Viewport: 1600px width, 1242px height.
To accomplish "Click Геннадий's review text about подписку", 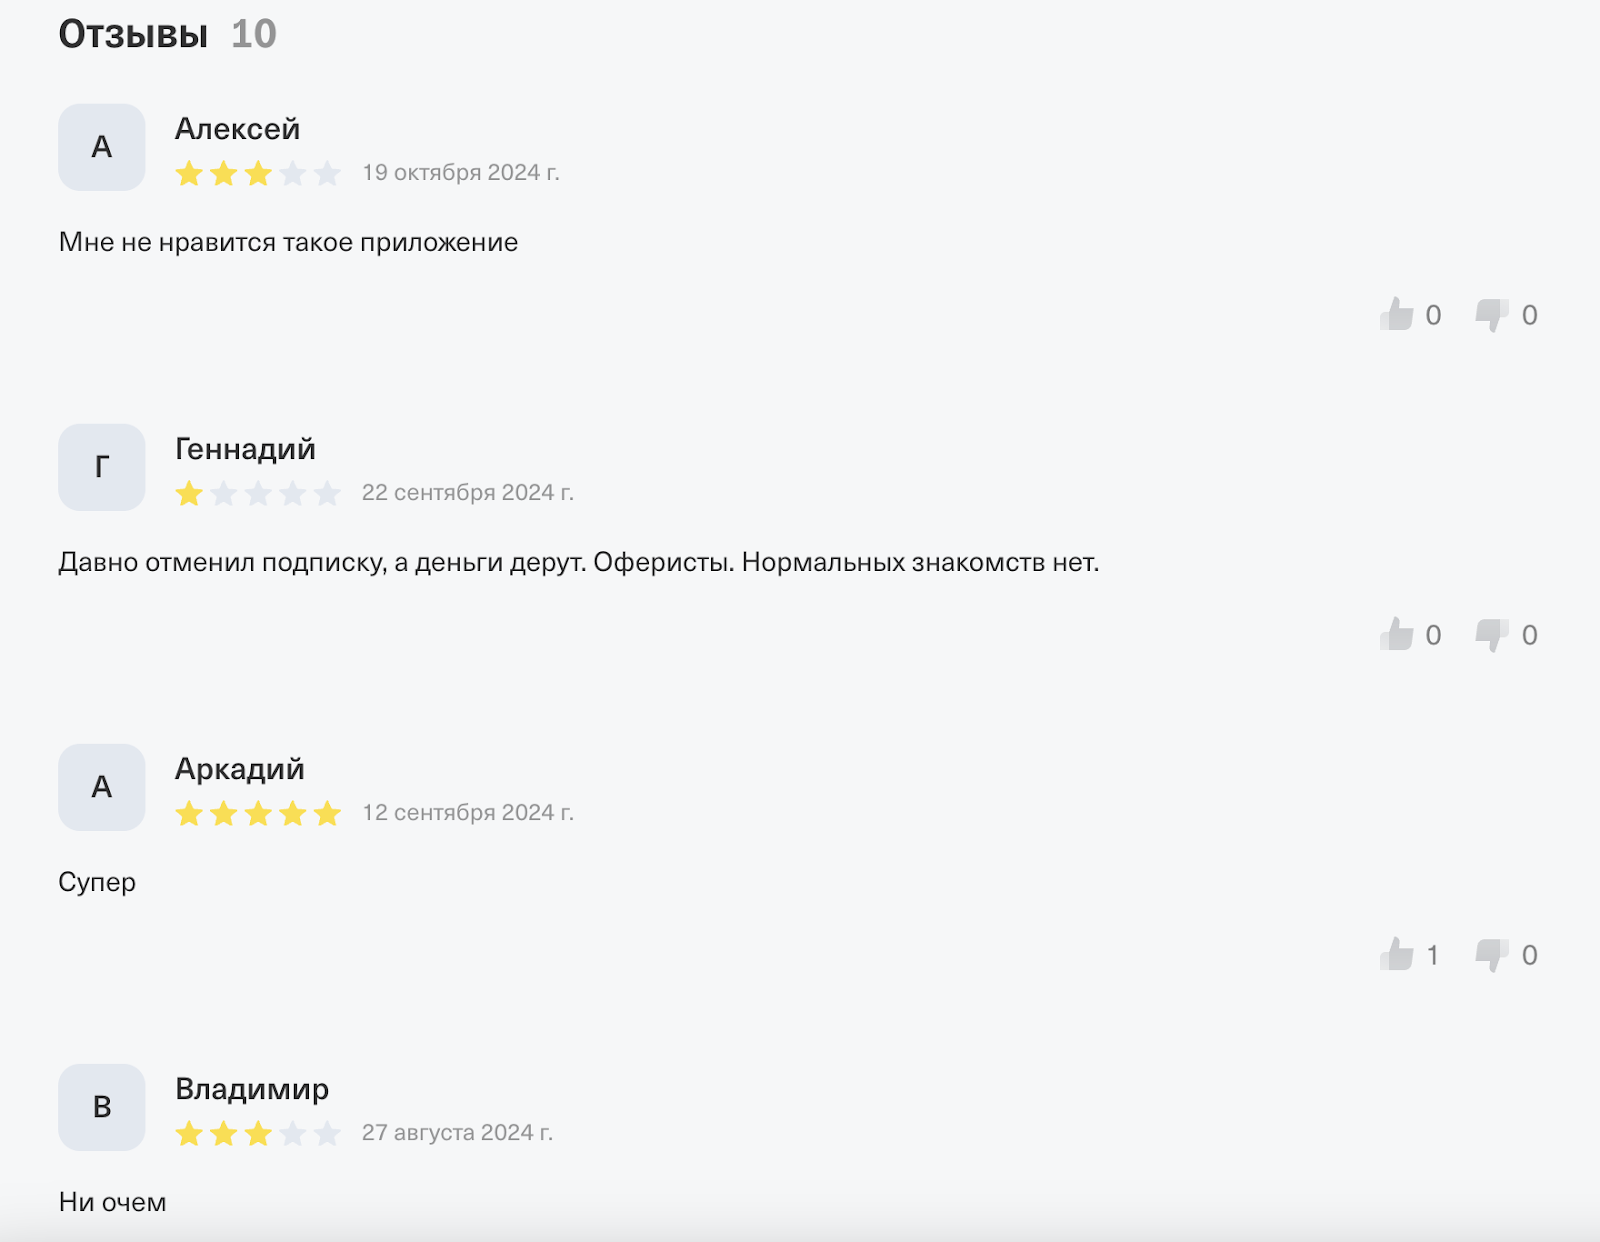I will pos(578,563).
